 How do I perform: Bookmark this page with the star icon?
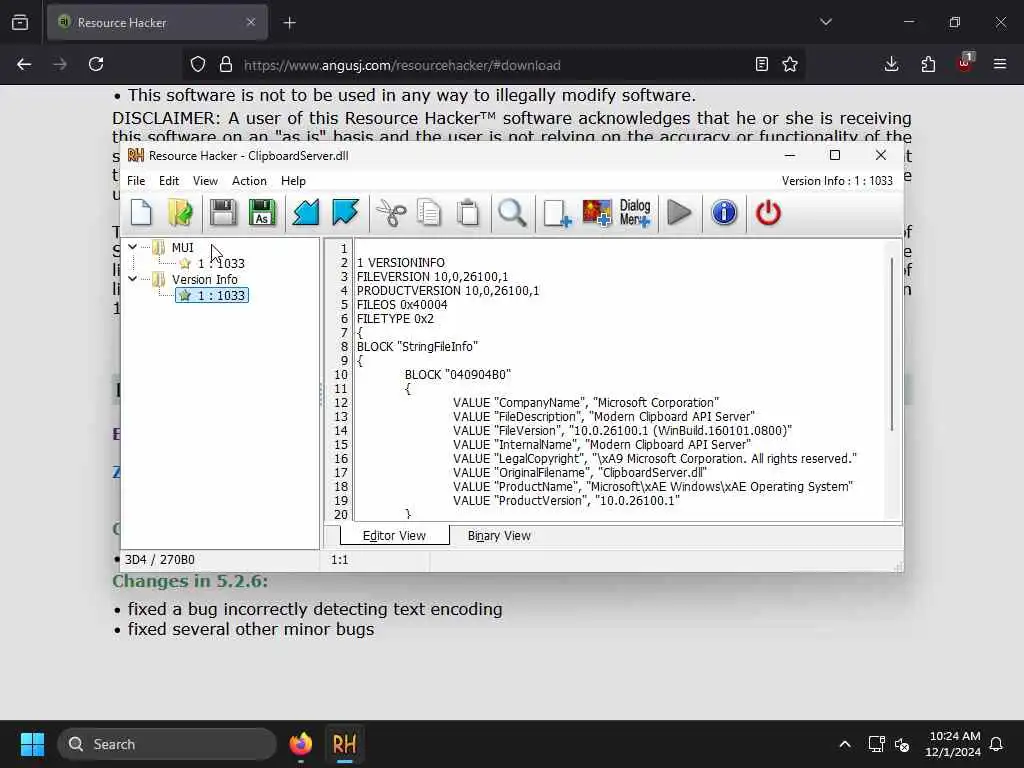(x=790, y=64)
